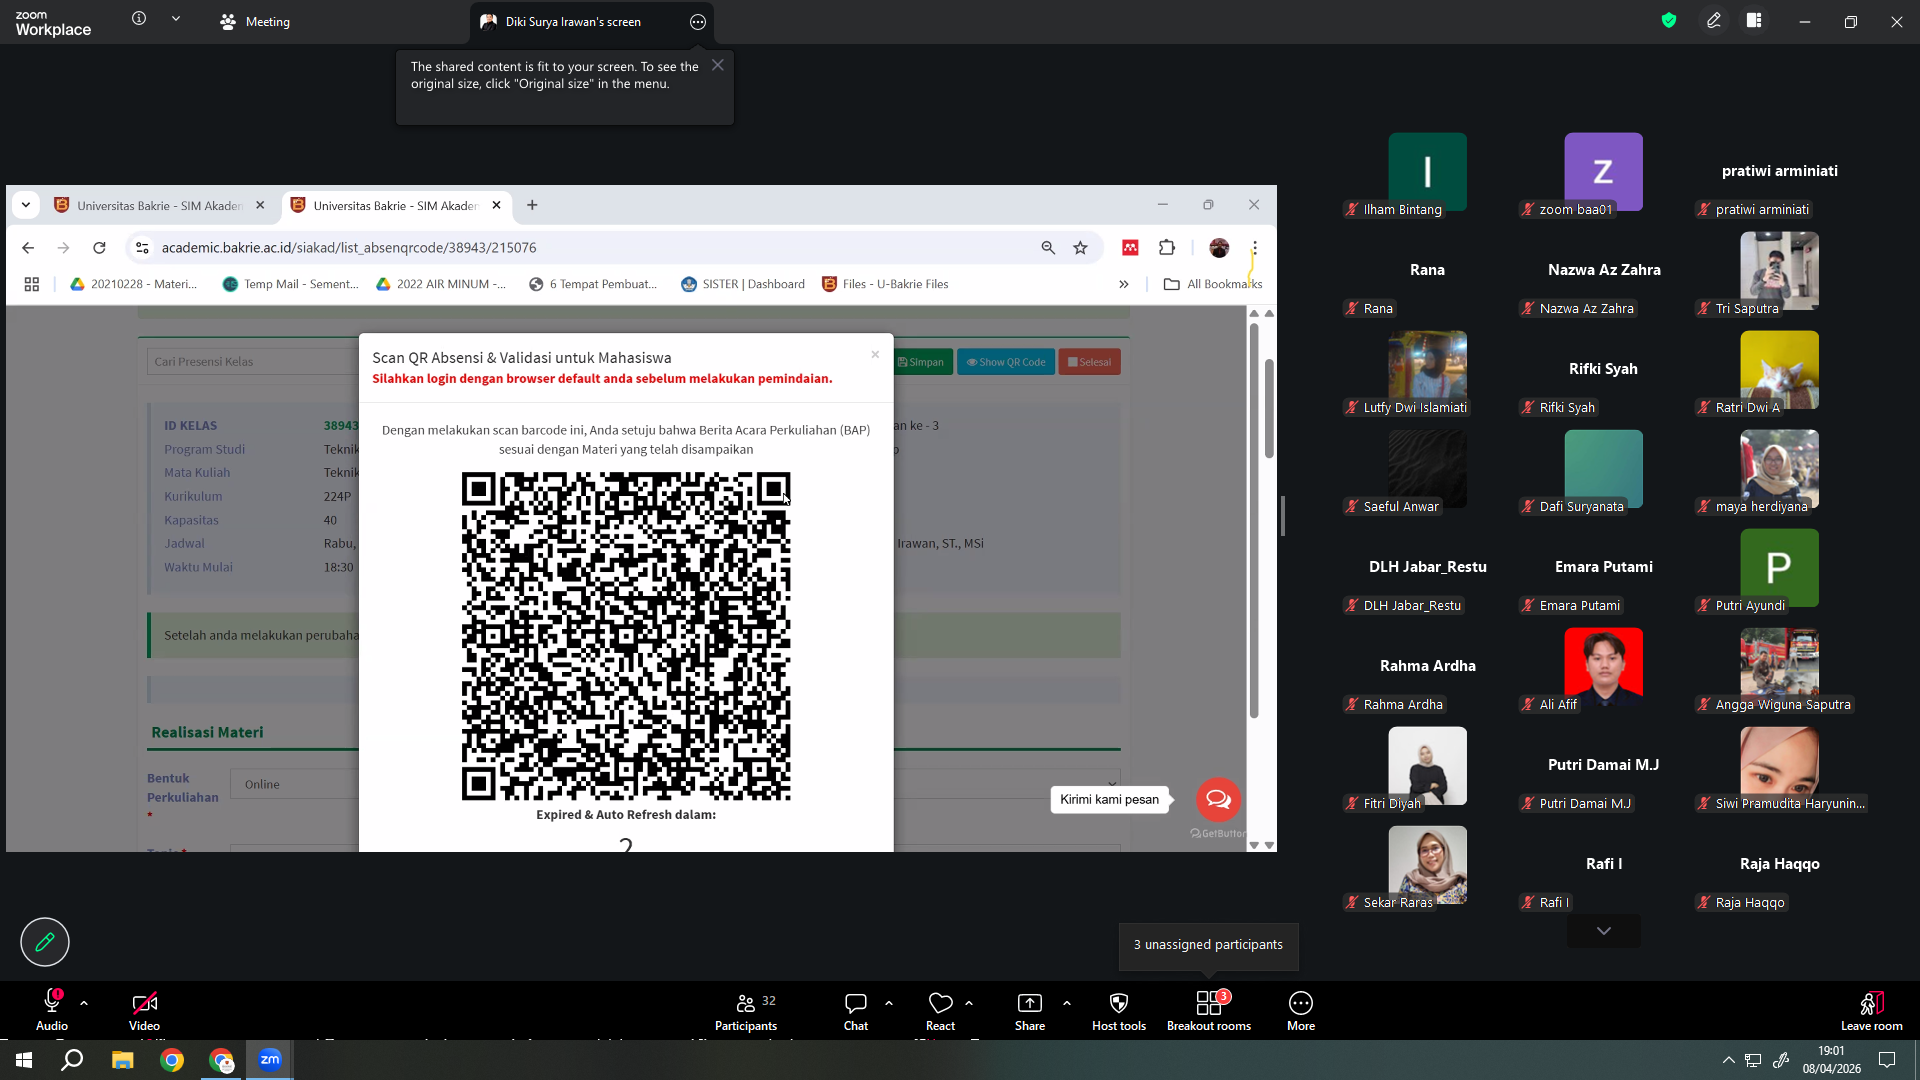Open Temp Mail bookmark

(290, 284)
